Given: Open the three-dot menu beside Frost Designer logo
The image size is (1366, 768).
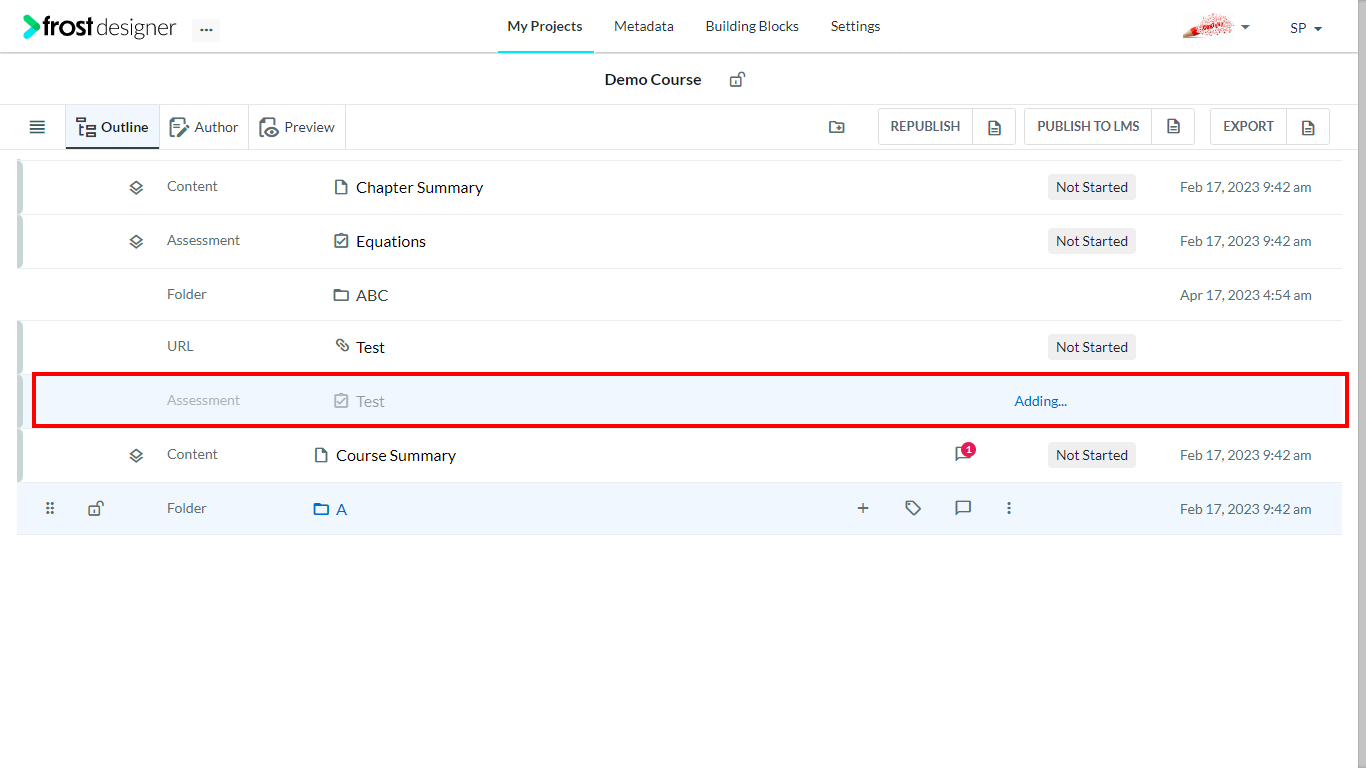Looking at the screenshot, I should pos(206,30).
